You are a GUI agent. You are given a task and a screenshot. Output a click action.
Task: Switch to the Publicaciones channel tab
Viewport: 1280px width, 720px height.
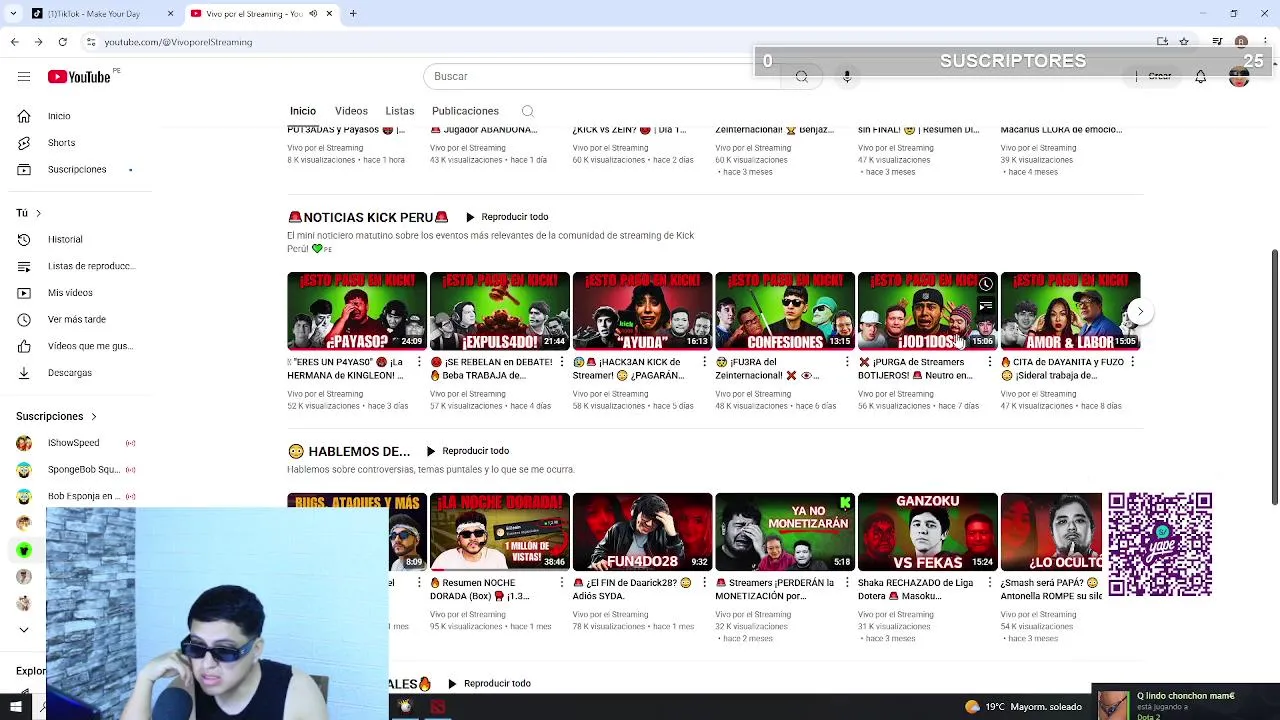[x=465, y=111]
